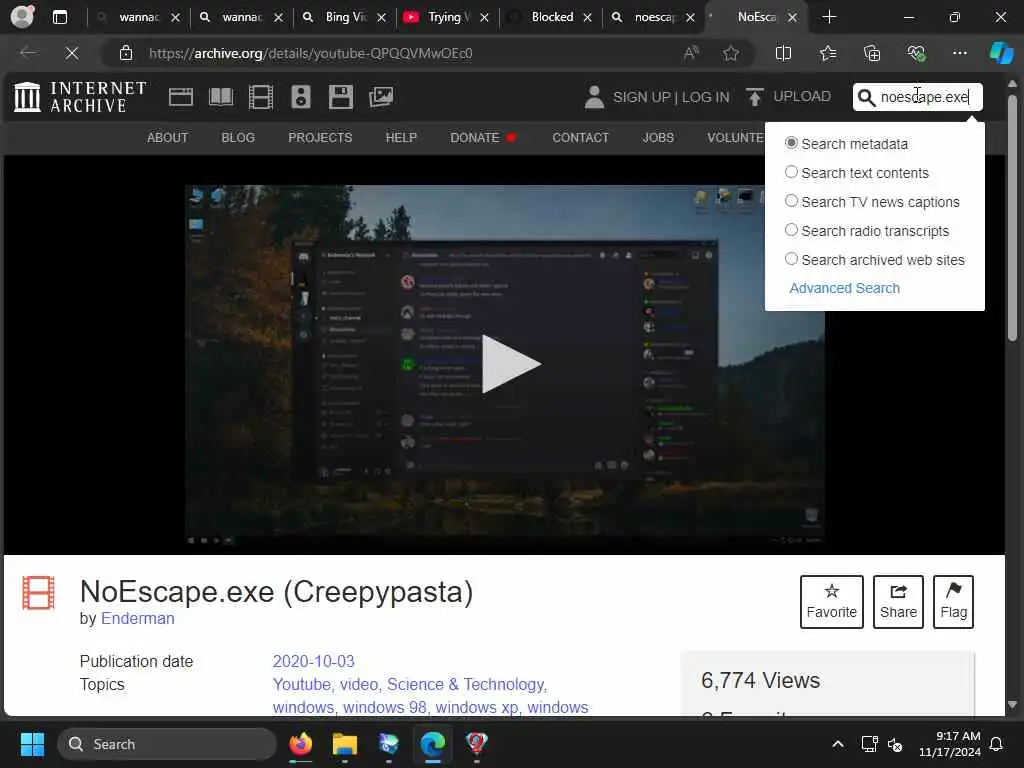Click the browser address bar URL
The width and height of the screenshot is (1024, 768).
tap(310, 53)
